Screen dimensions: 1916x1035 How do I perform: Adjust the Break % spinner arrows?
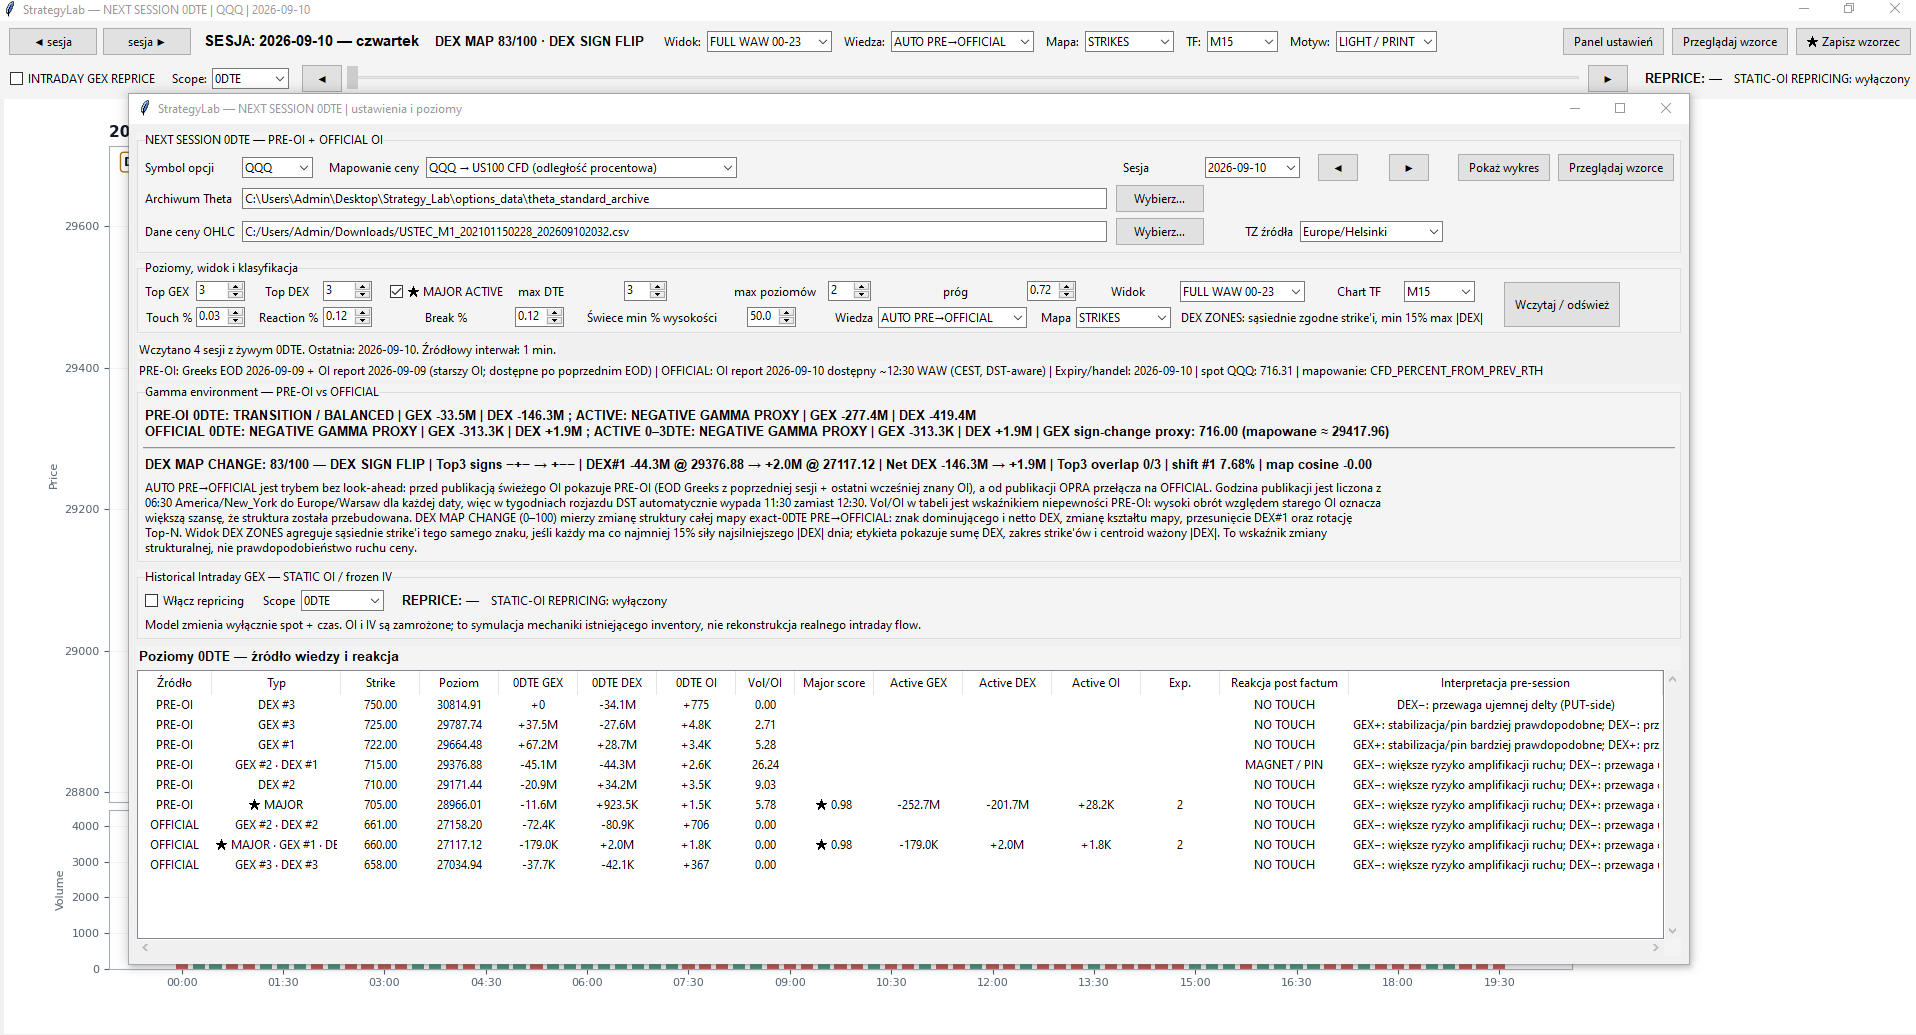[x=555, y=317]
